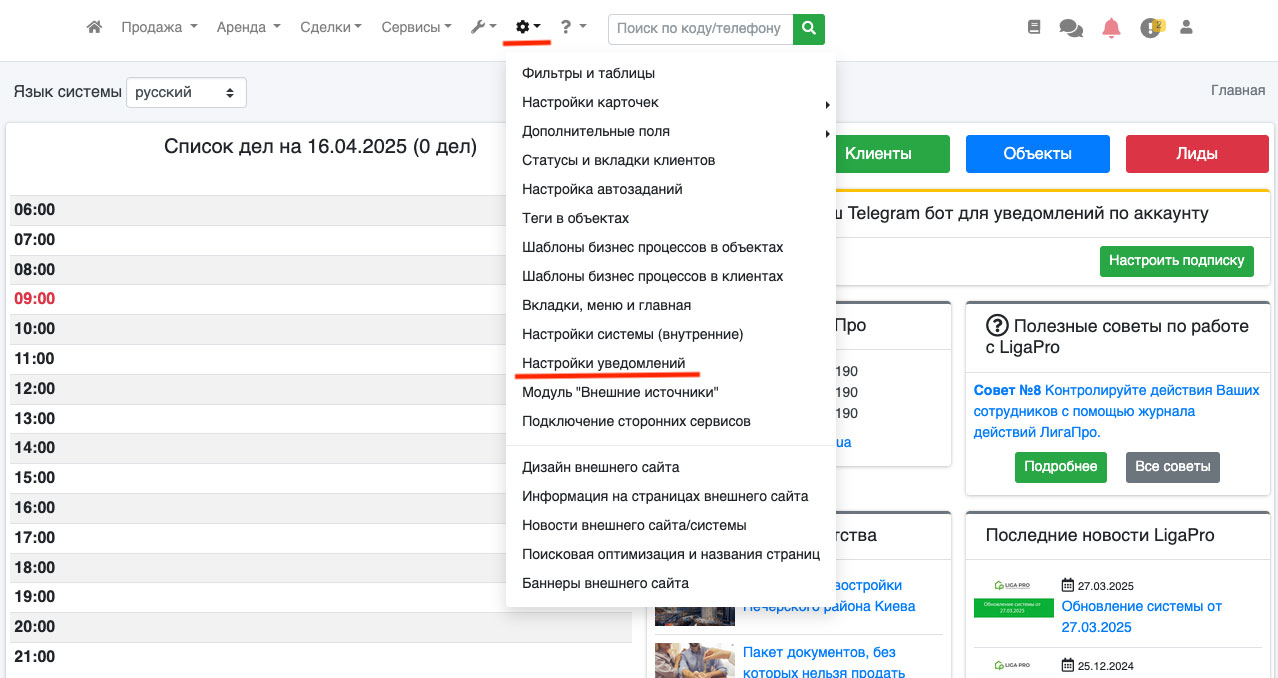Click the search by code/phone field
The height and width of the screenshot is (678, 1278).
699,29
